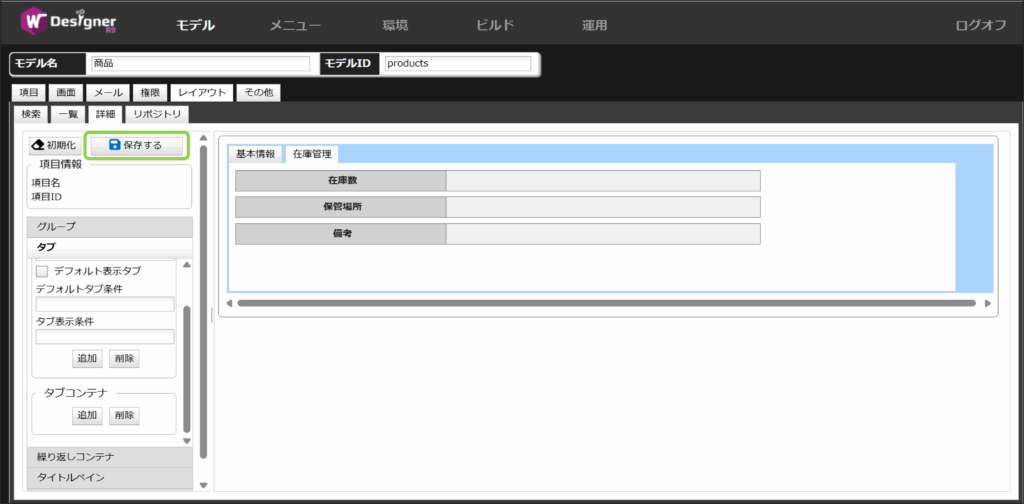Collapse the タブ accordion header
Screen dimensions: 1024x504
pos(108,246)
